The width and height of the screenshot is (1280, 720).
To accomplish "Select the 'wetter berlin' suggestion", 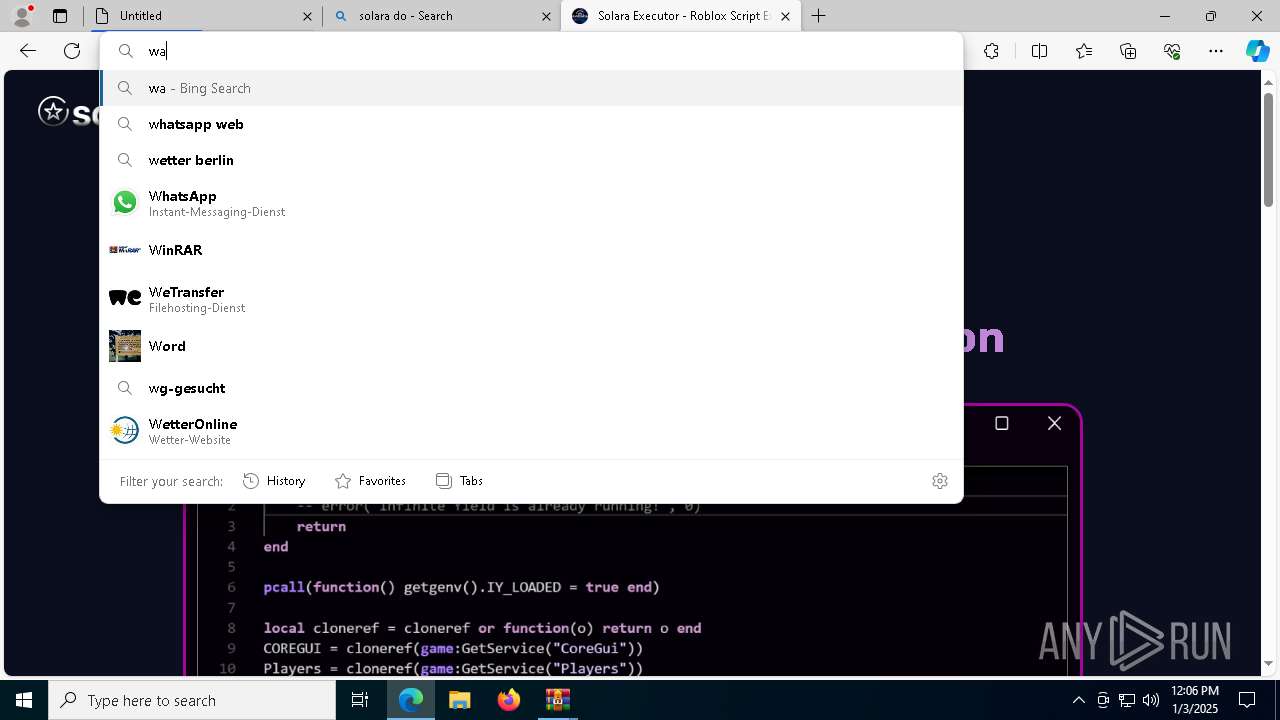I will coord(531,160).
